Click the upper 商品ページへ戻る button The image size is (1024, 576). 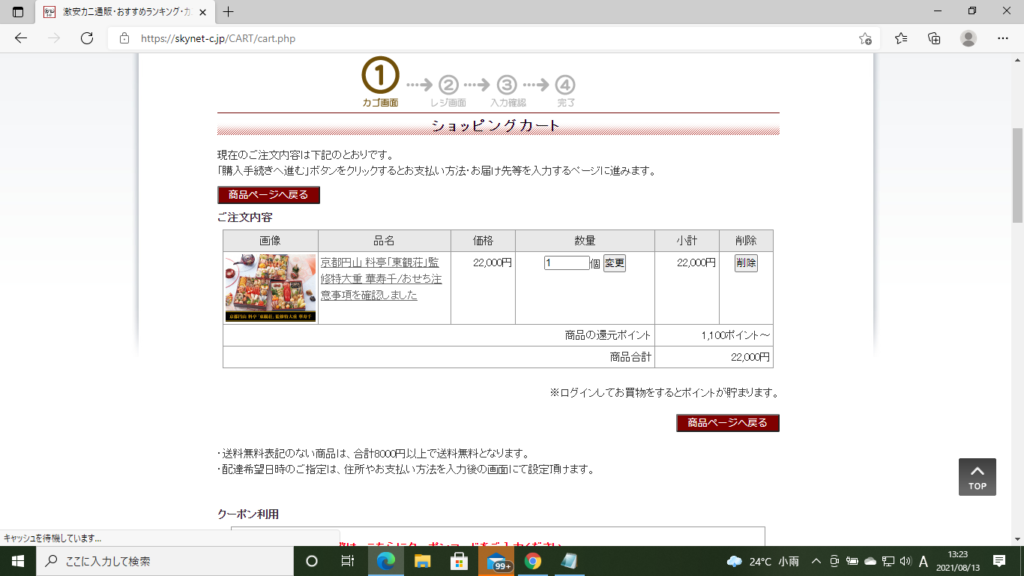pyautogui.click(x=268, y=195)
